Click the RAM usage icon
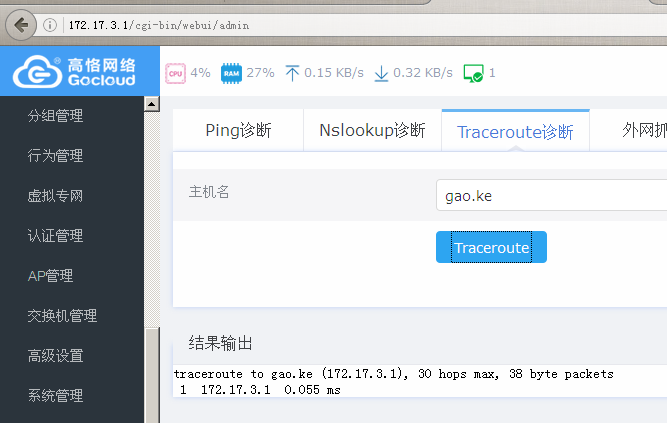 click(x=231, y=73)
